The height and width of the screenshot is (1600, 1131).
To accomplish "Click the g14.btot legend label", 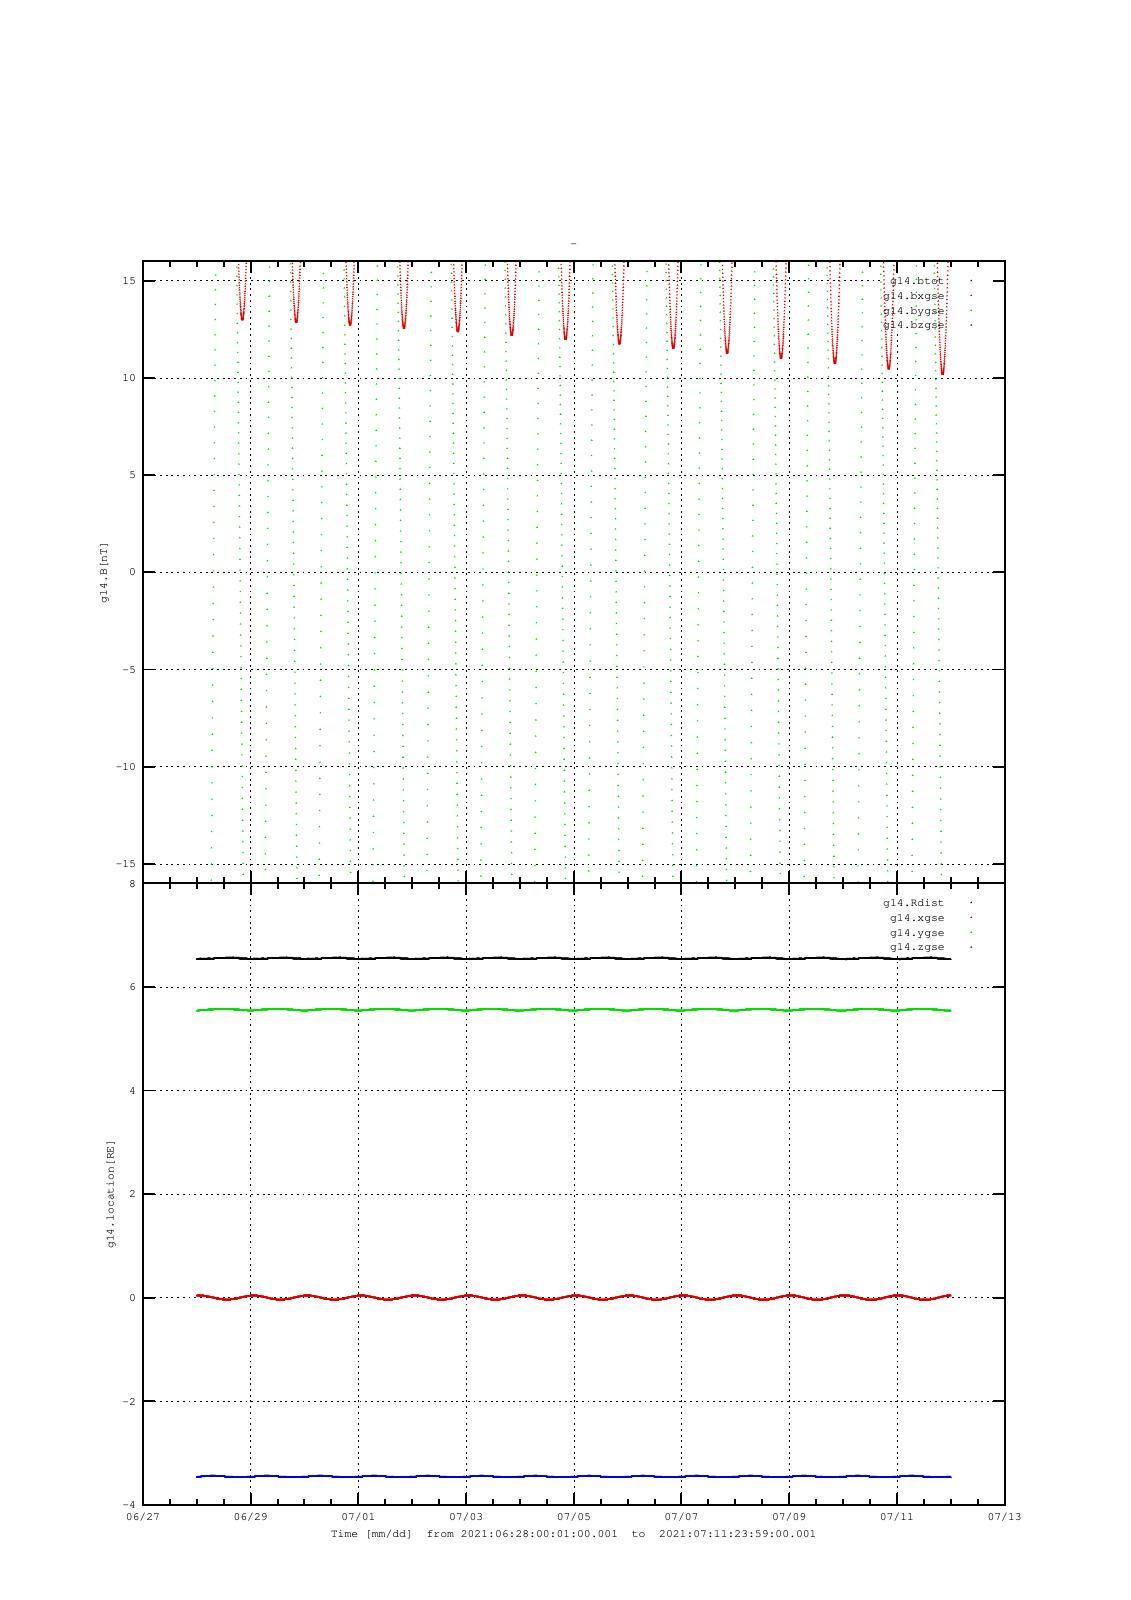I will pos(917,281).
